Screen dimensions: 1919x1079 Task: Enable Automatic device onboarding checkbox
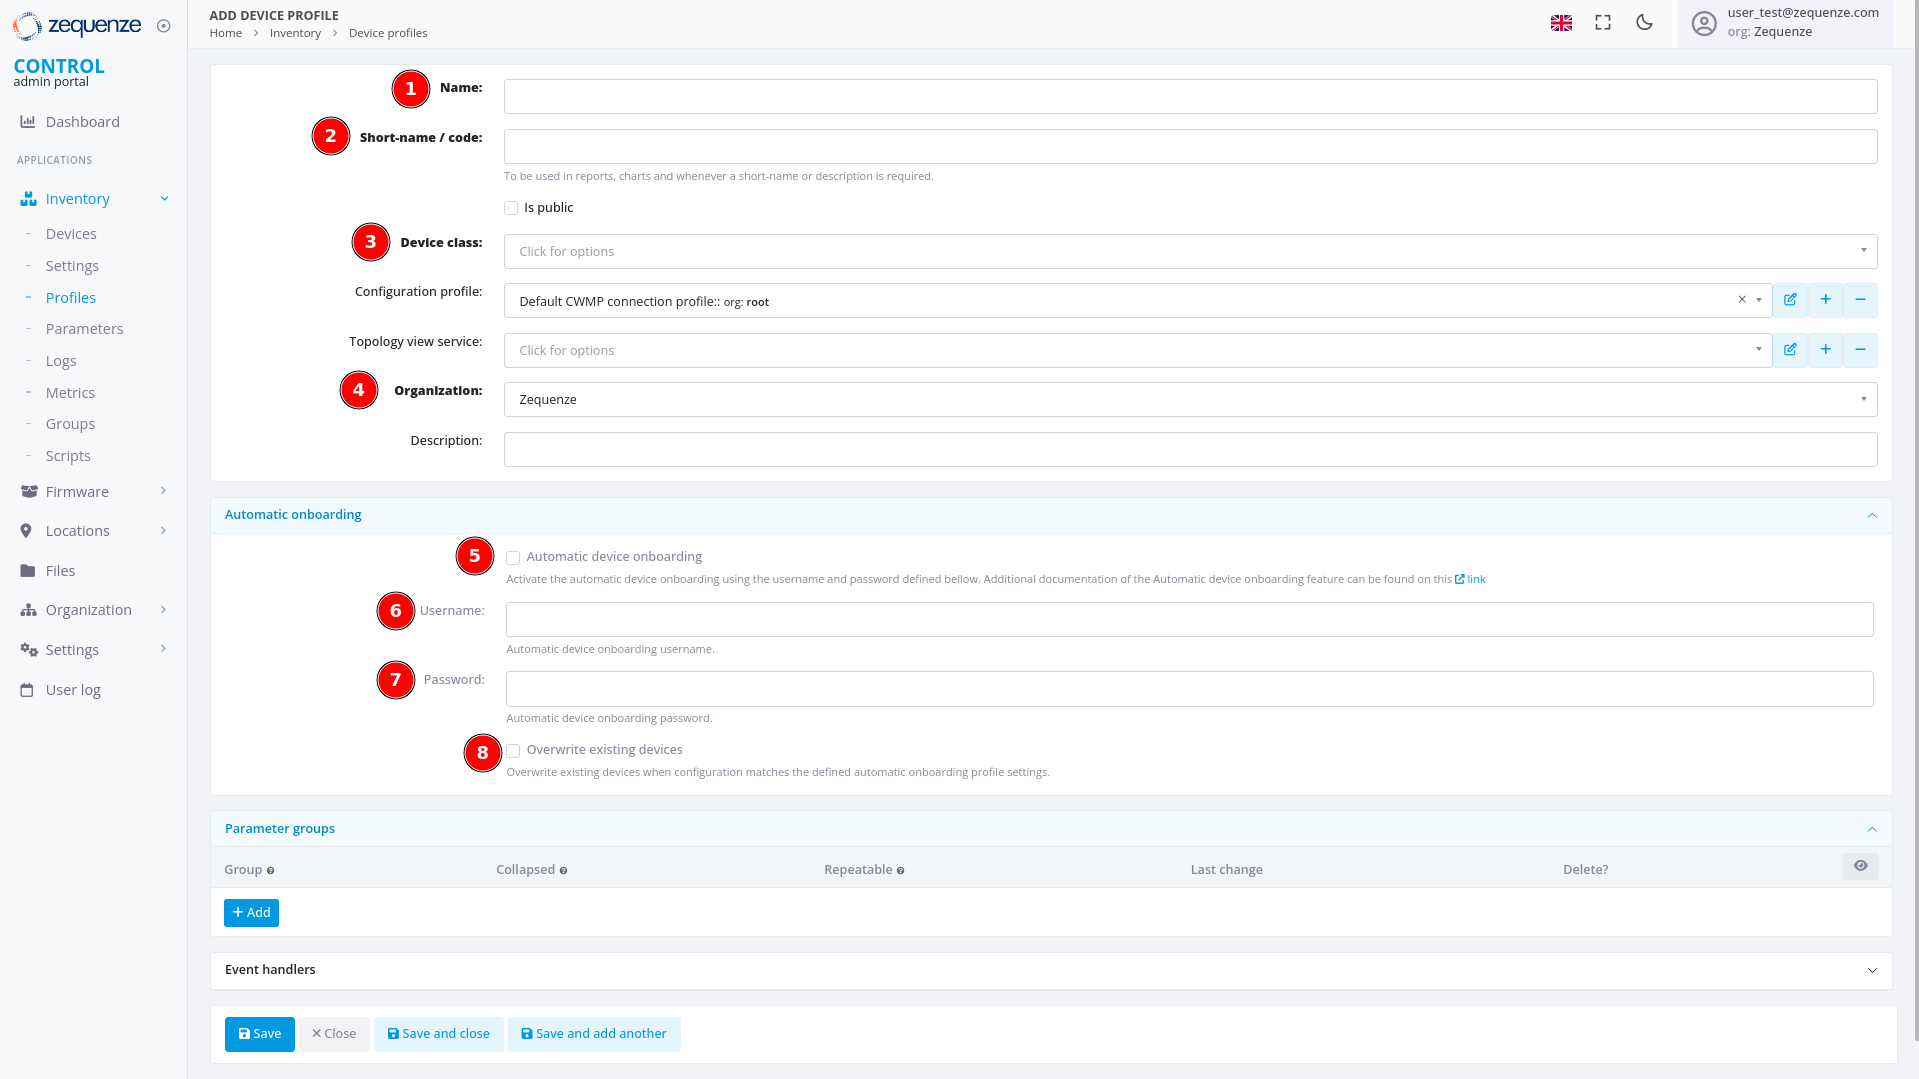point(513,558)
